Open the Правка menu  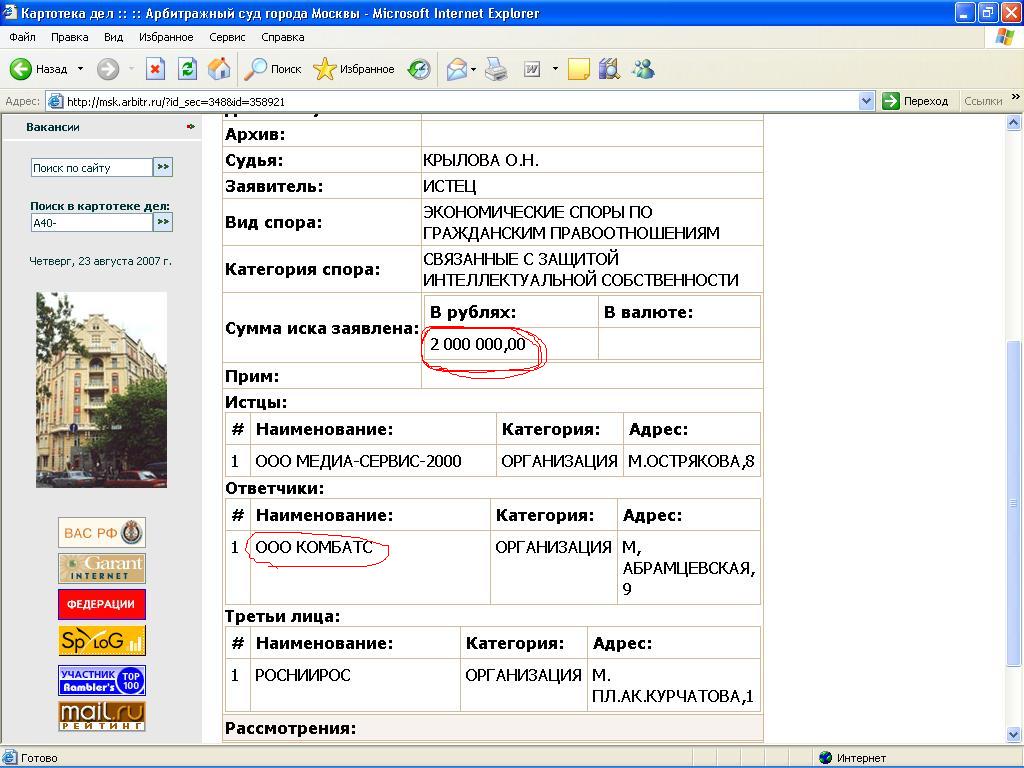(69, 37)
